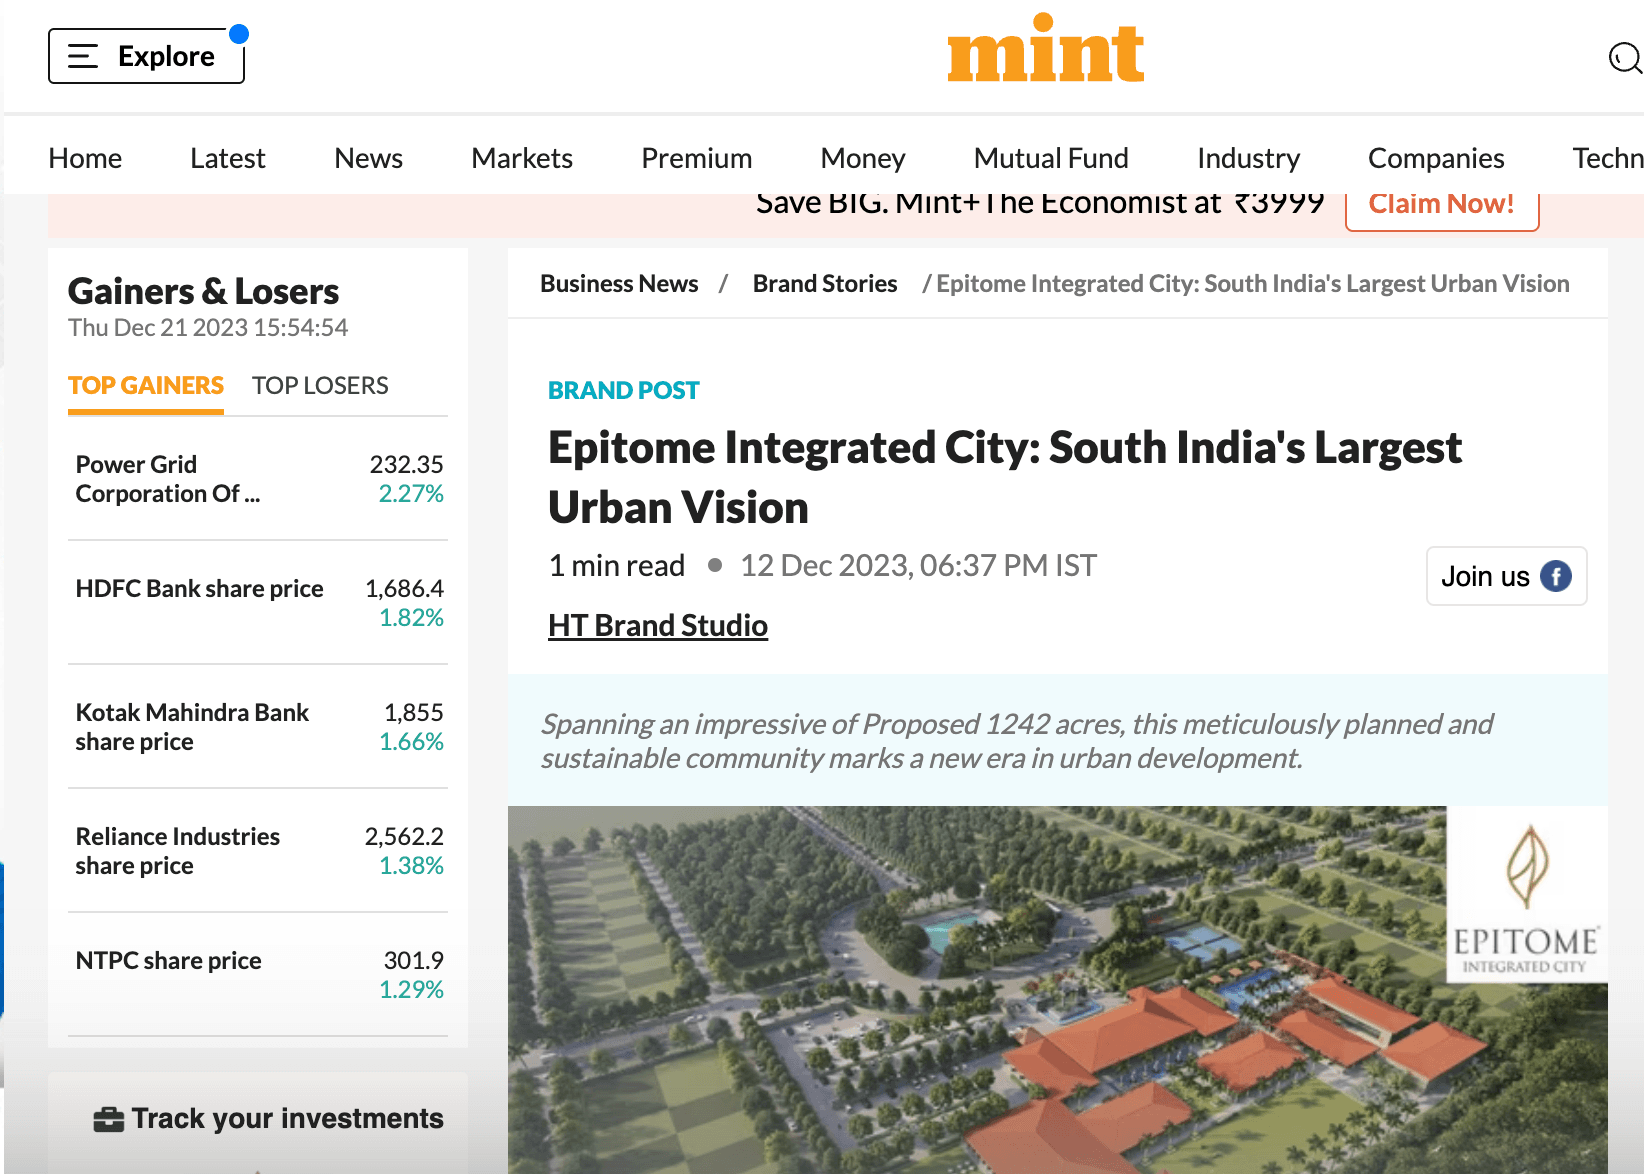Open the search magnifier icon

pyautogui.click(x=1625, y=58)
